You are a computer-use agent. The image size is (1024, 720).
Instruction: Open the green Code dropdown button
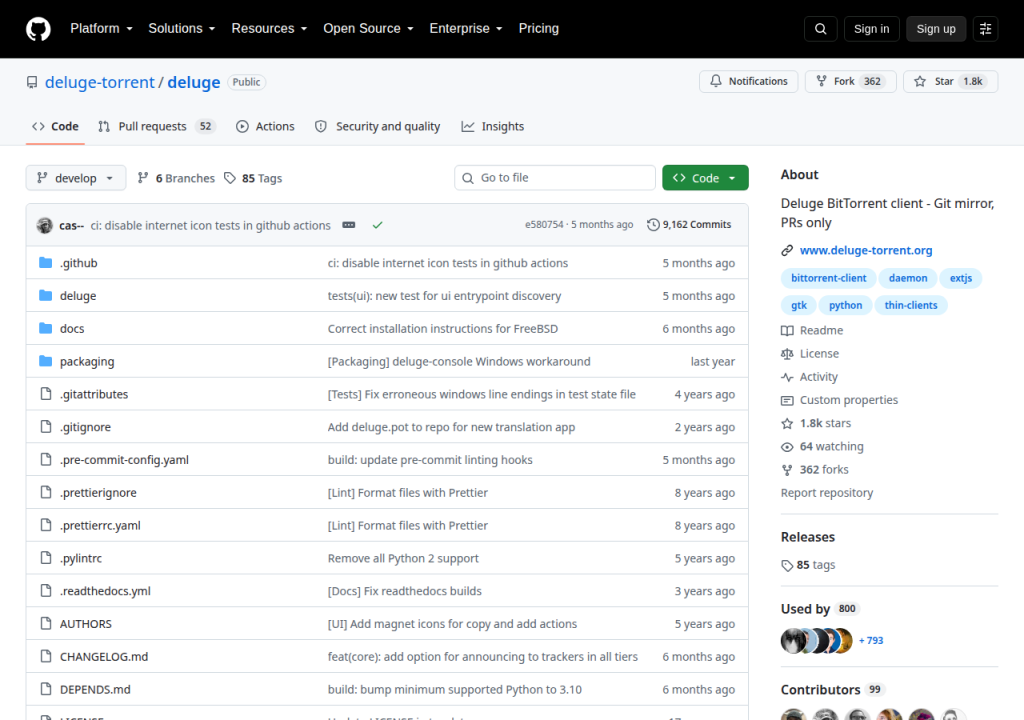[705, 178]
